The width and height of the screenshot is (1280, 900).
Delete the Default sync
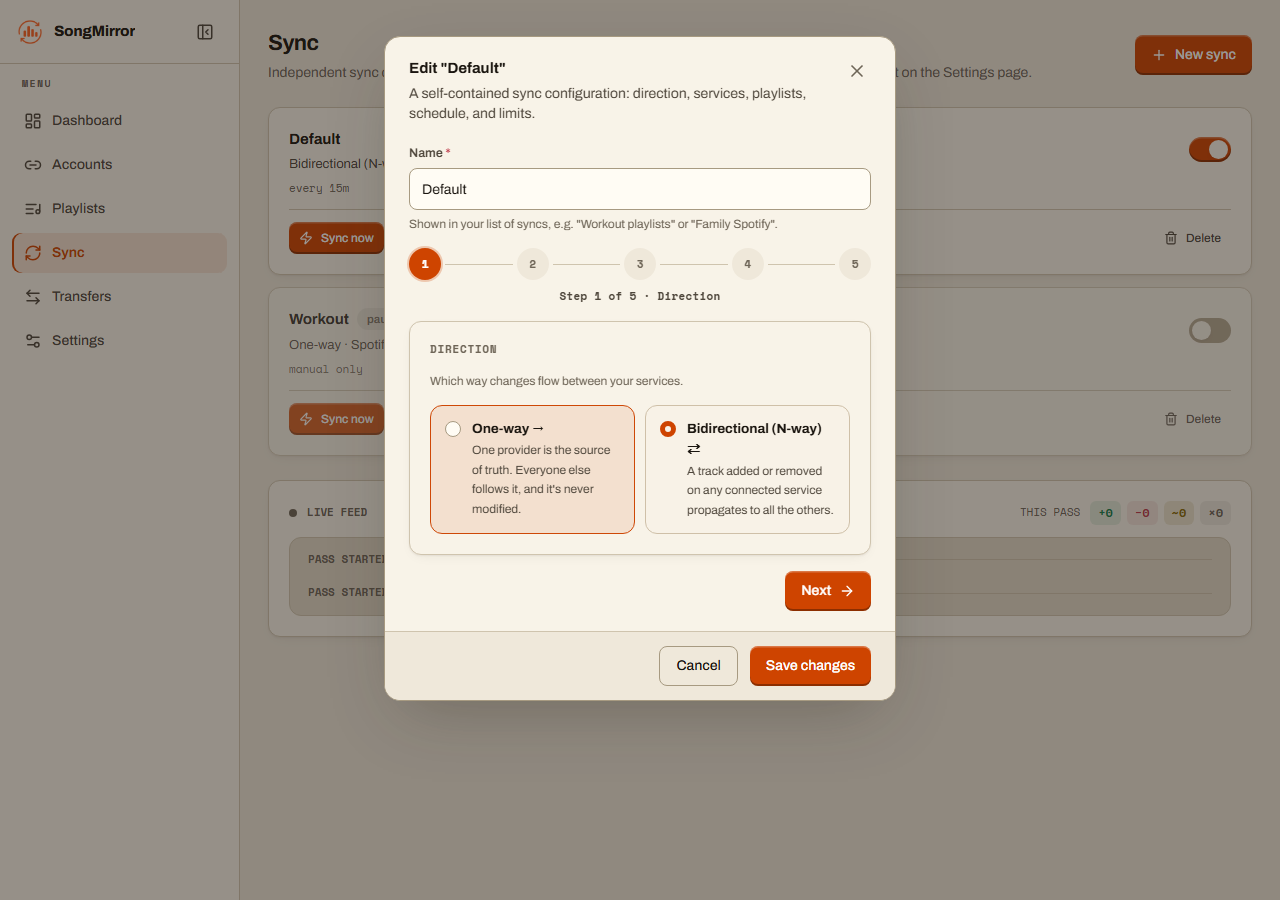[1193, 238]
